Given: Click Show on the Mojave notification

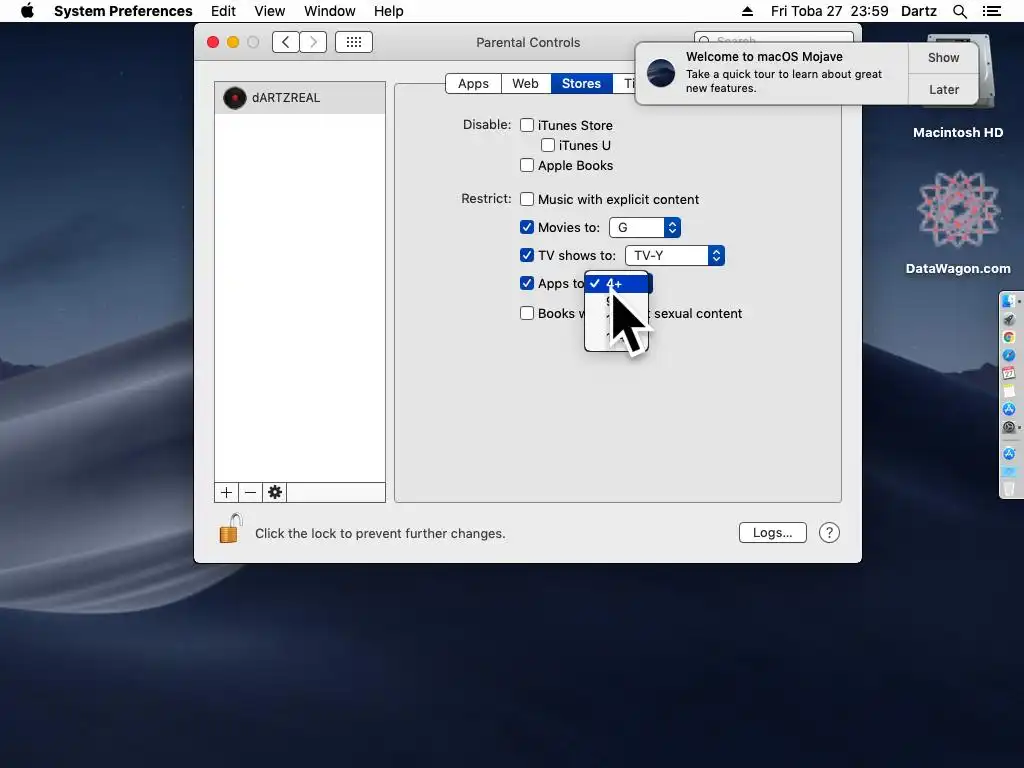Looking at the screenshot, I should [x=944, y=58].
